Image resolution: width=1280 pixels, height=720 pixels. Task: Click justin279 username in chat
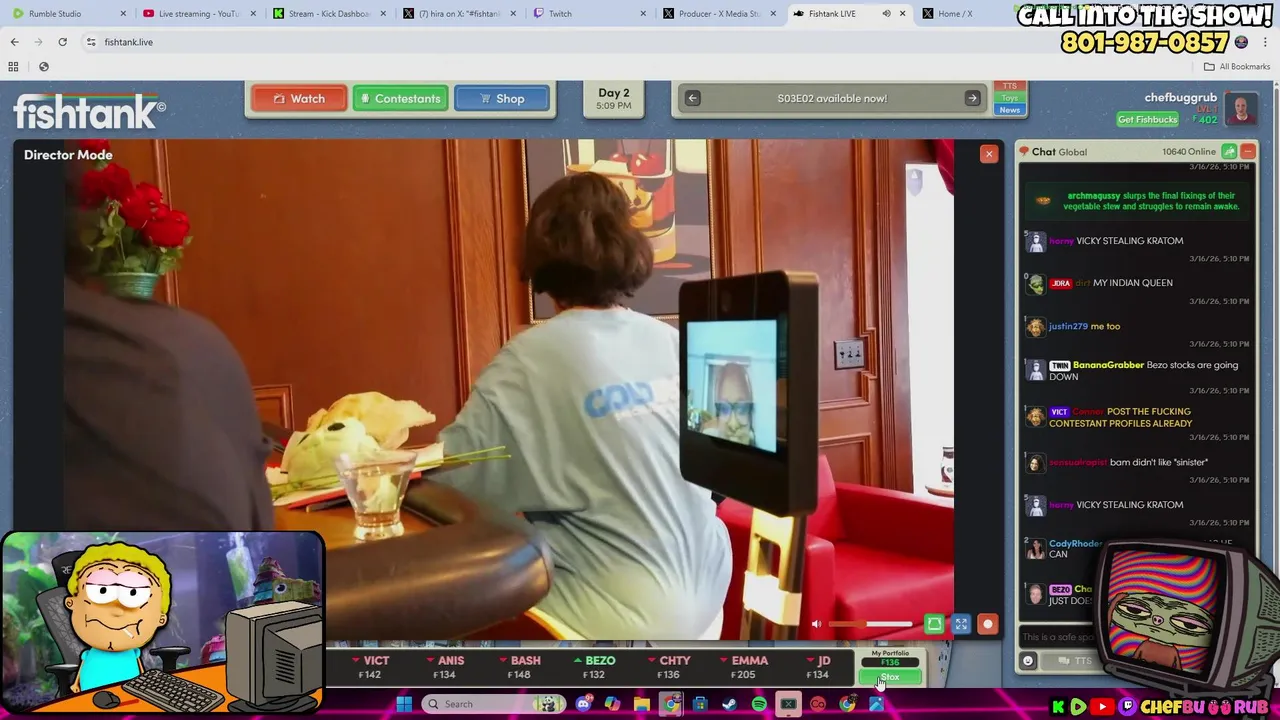click(1068, 326)
